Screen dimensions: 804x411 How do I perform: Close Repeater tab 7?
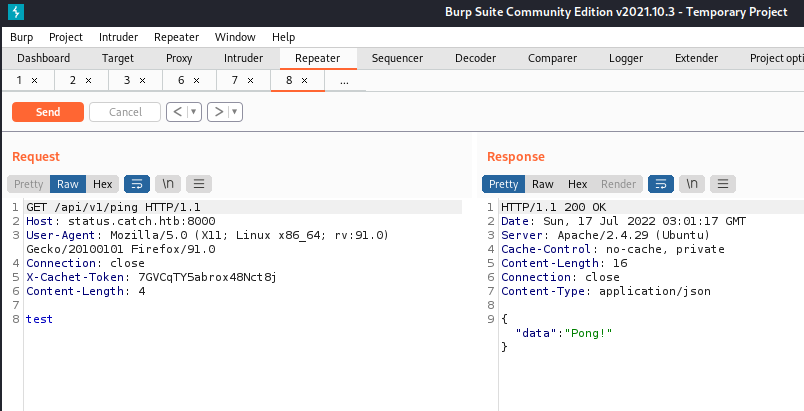251,80
